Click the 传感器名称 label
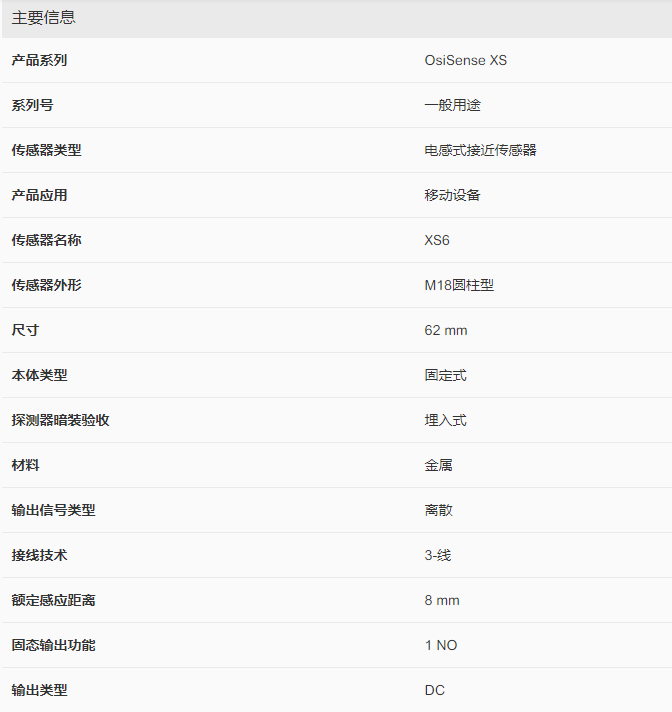 coord(46,240)
